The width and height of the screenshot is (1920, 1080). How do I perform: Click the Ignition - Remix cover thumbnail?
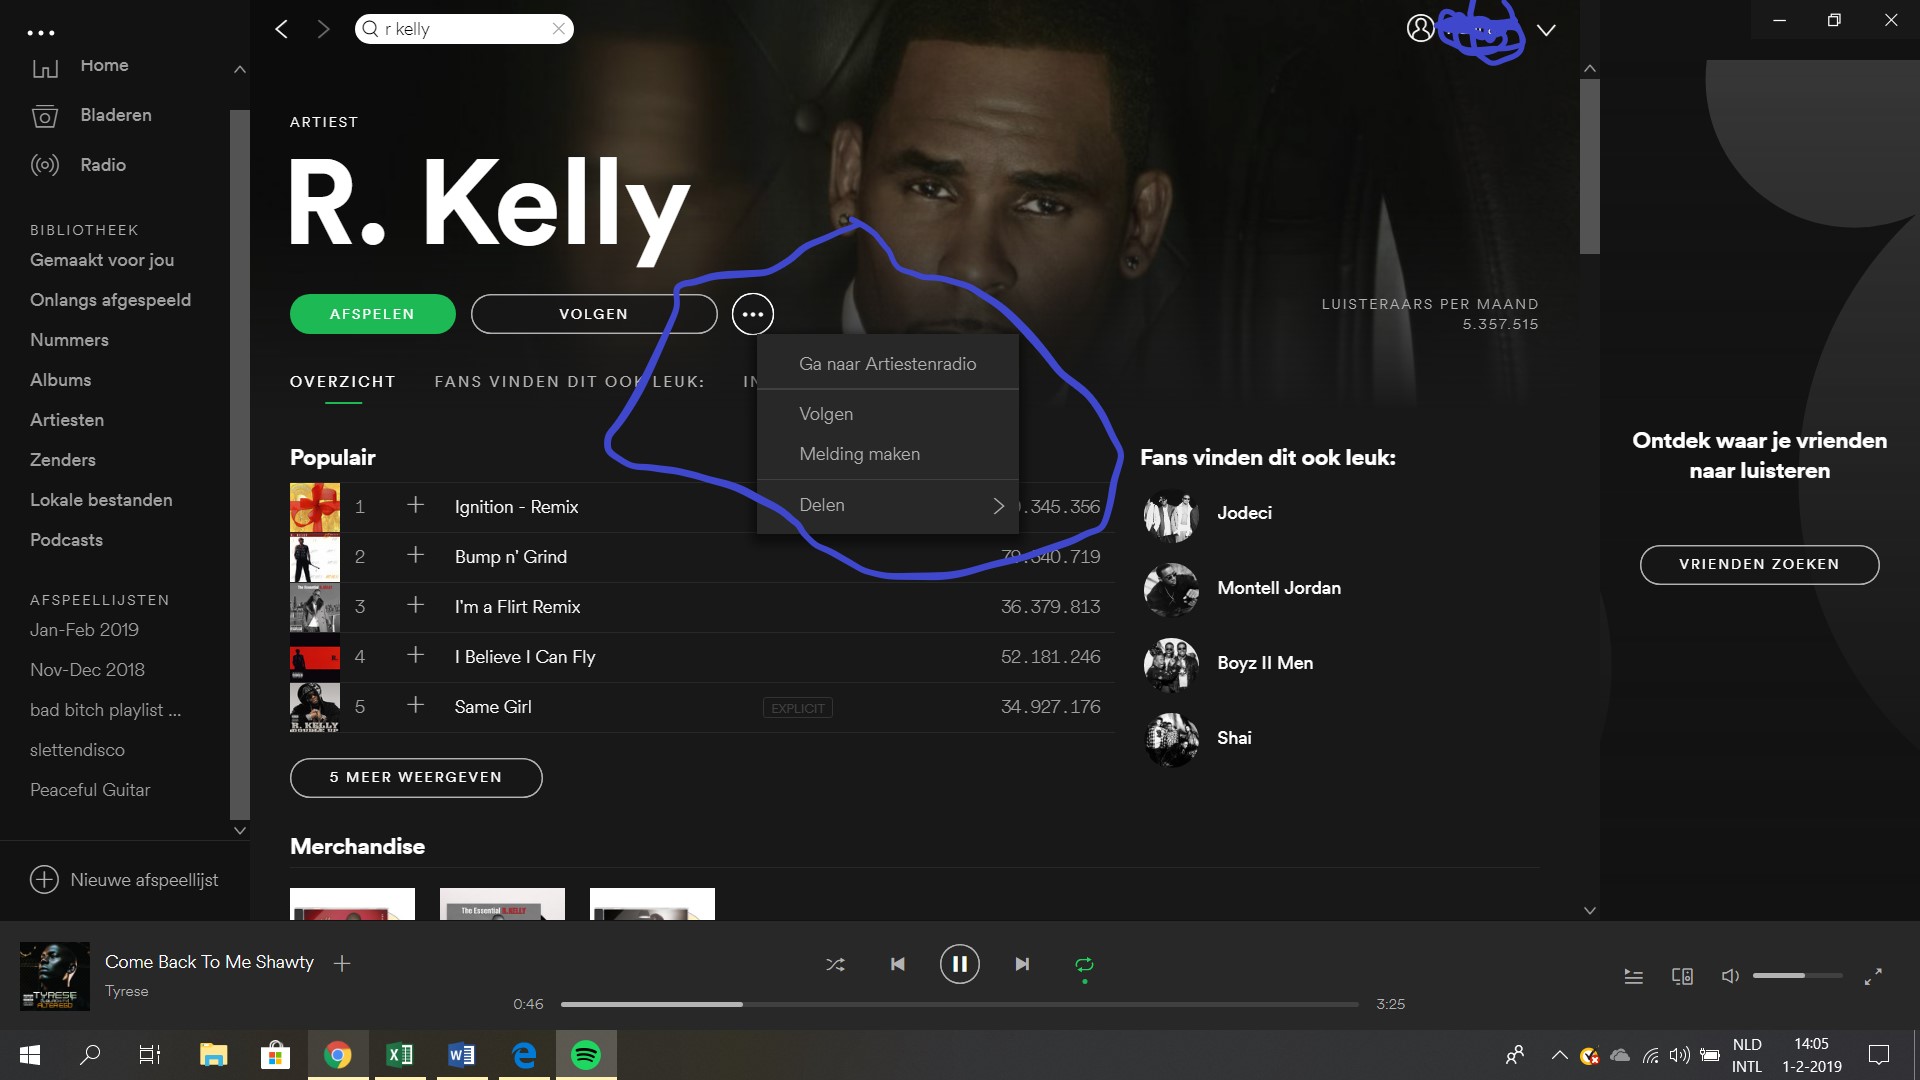tap(315, 507)
